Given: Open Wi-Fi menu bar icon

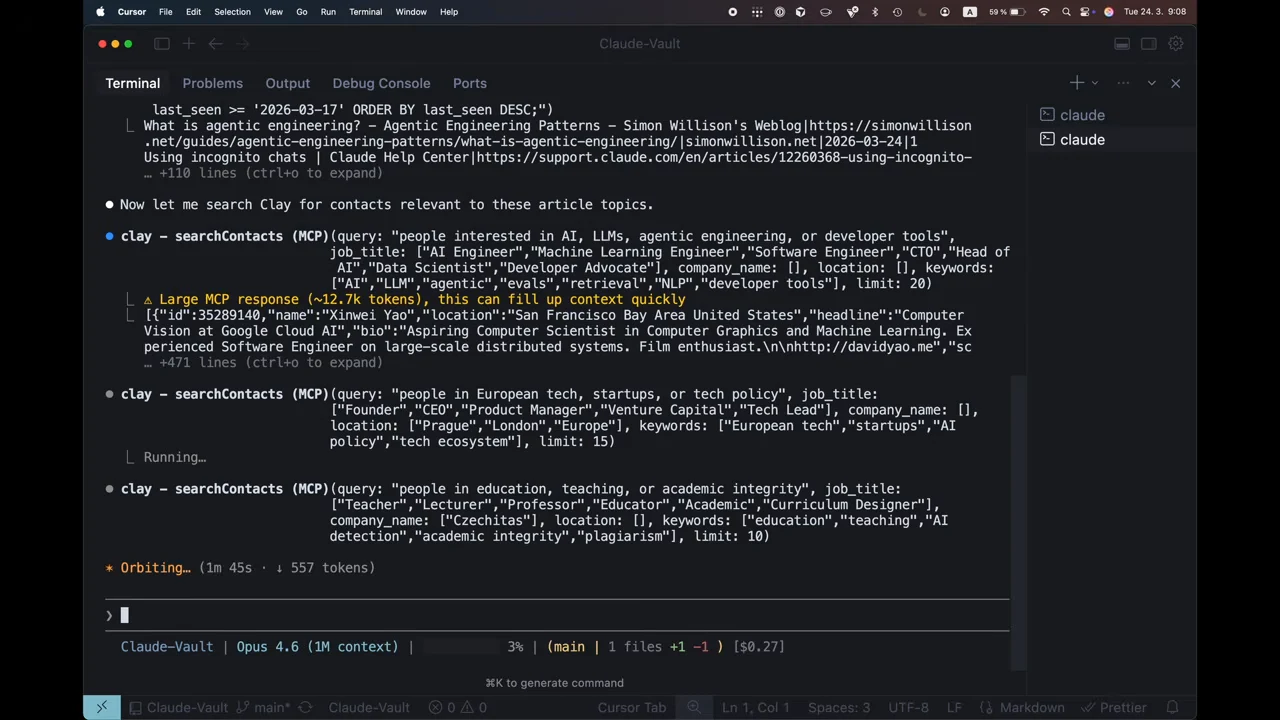Looking at the screenshot, I should (x=1044, y=12).
